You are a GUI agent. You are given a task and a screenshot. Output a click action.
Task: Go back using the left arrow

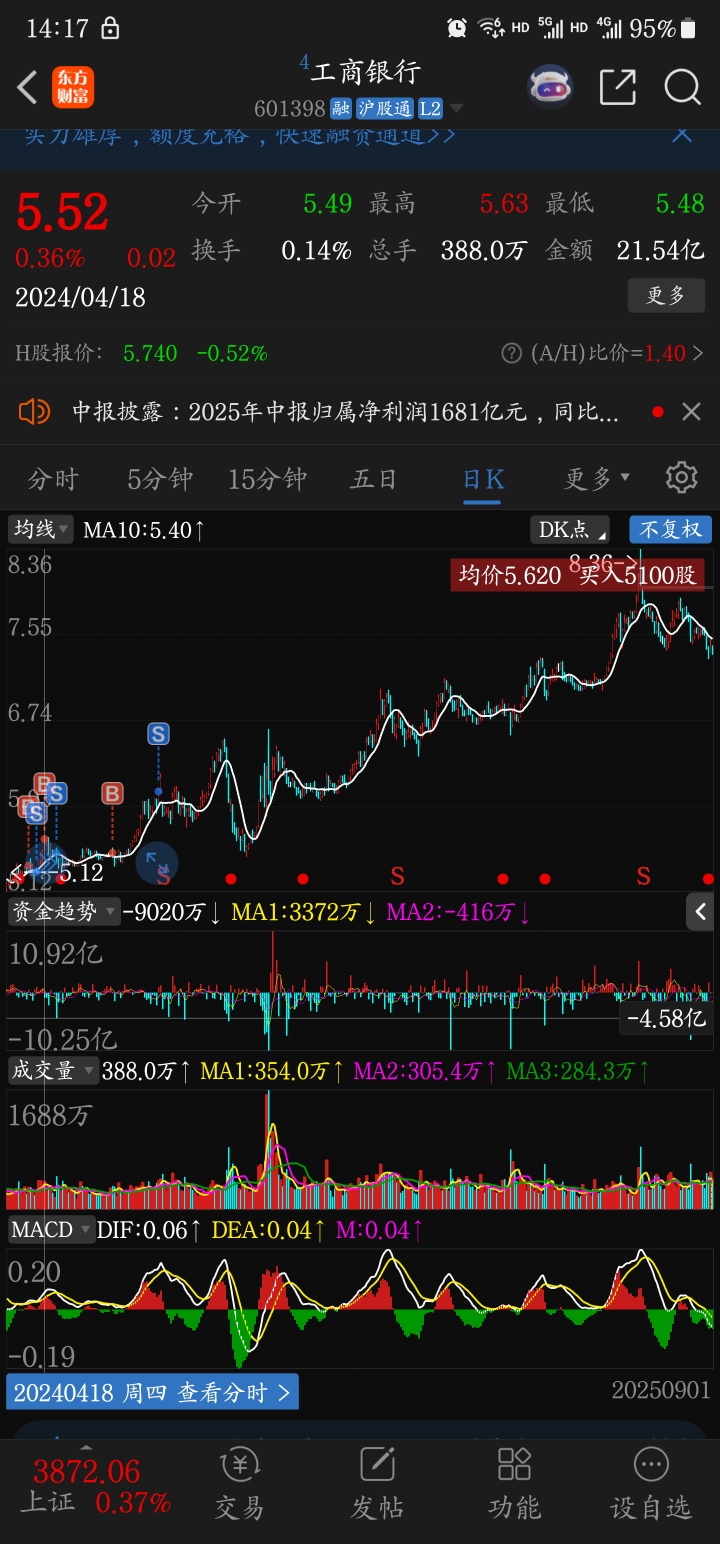point(28,88)
